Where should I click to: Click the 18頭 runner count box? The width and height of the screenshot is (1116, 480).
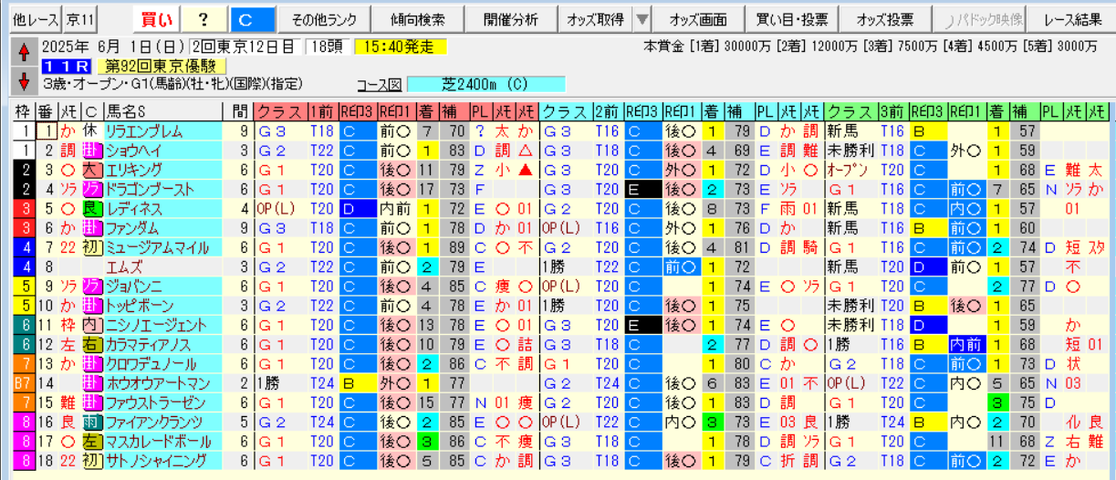point(327,48)
